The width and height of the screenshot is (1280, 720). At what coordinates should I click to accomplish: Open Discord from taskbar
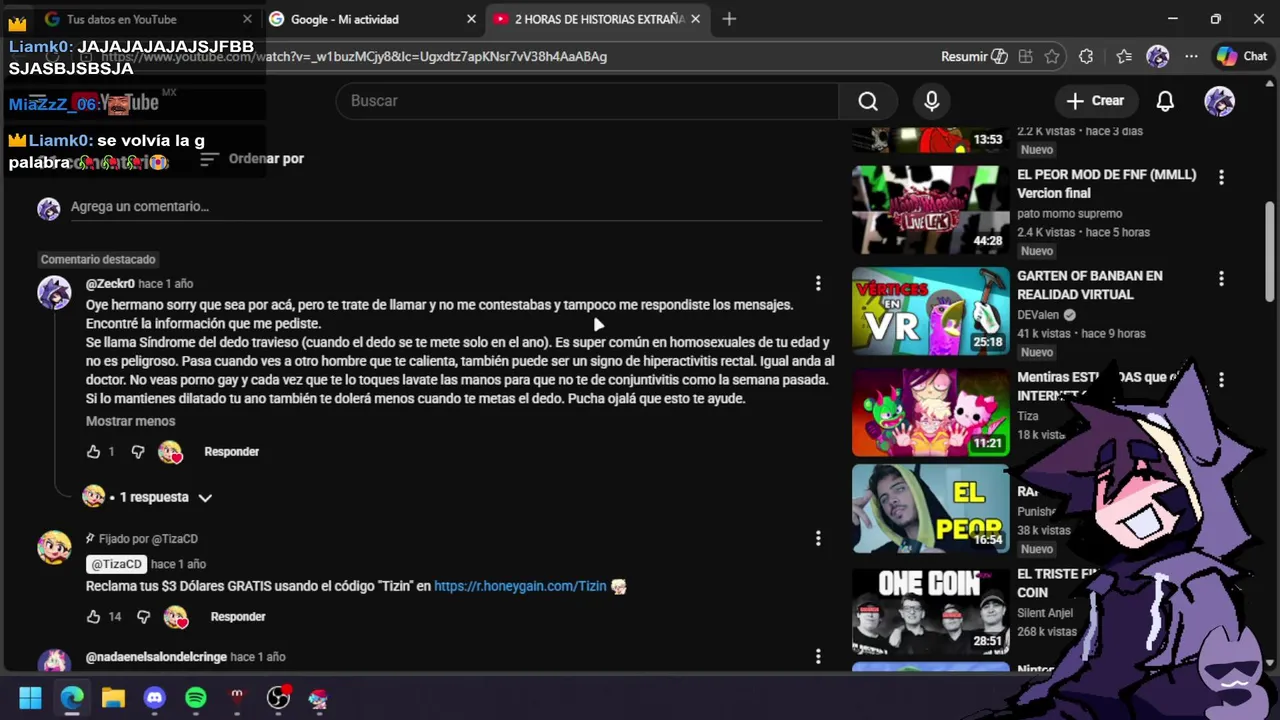pyautogui.click(x=154, y=698)
